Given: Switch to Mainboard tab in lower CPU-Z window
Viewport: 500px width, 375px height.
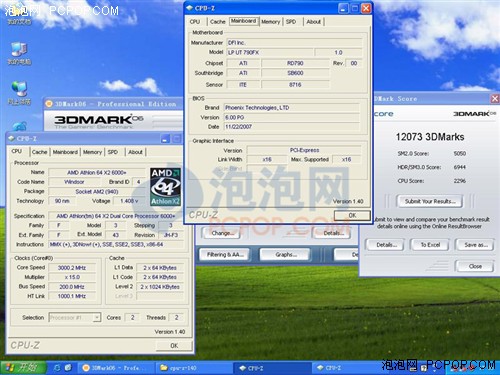Looking at the screenshot, I should pyautogui.click(x=65, y=152).
